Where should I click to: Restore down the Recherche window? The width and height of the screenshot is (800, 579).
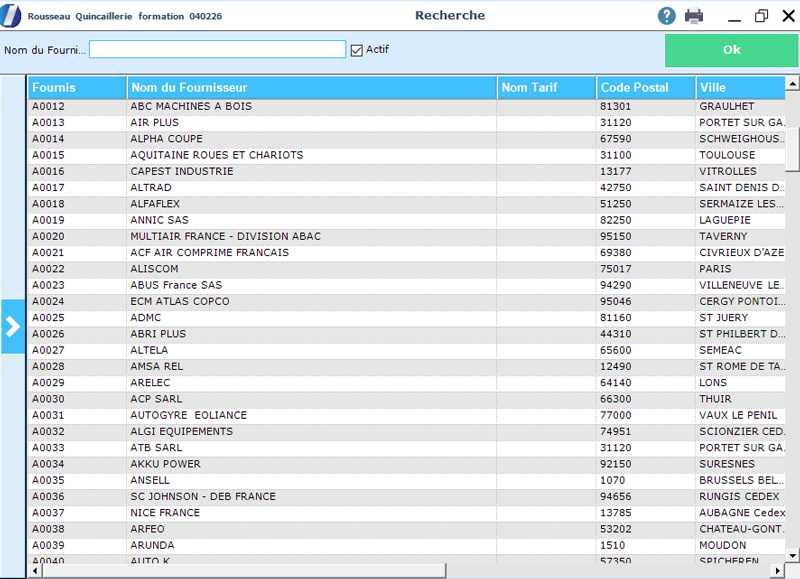(x=761, y=16)
